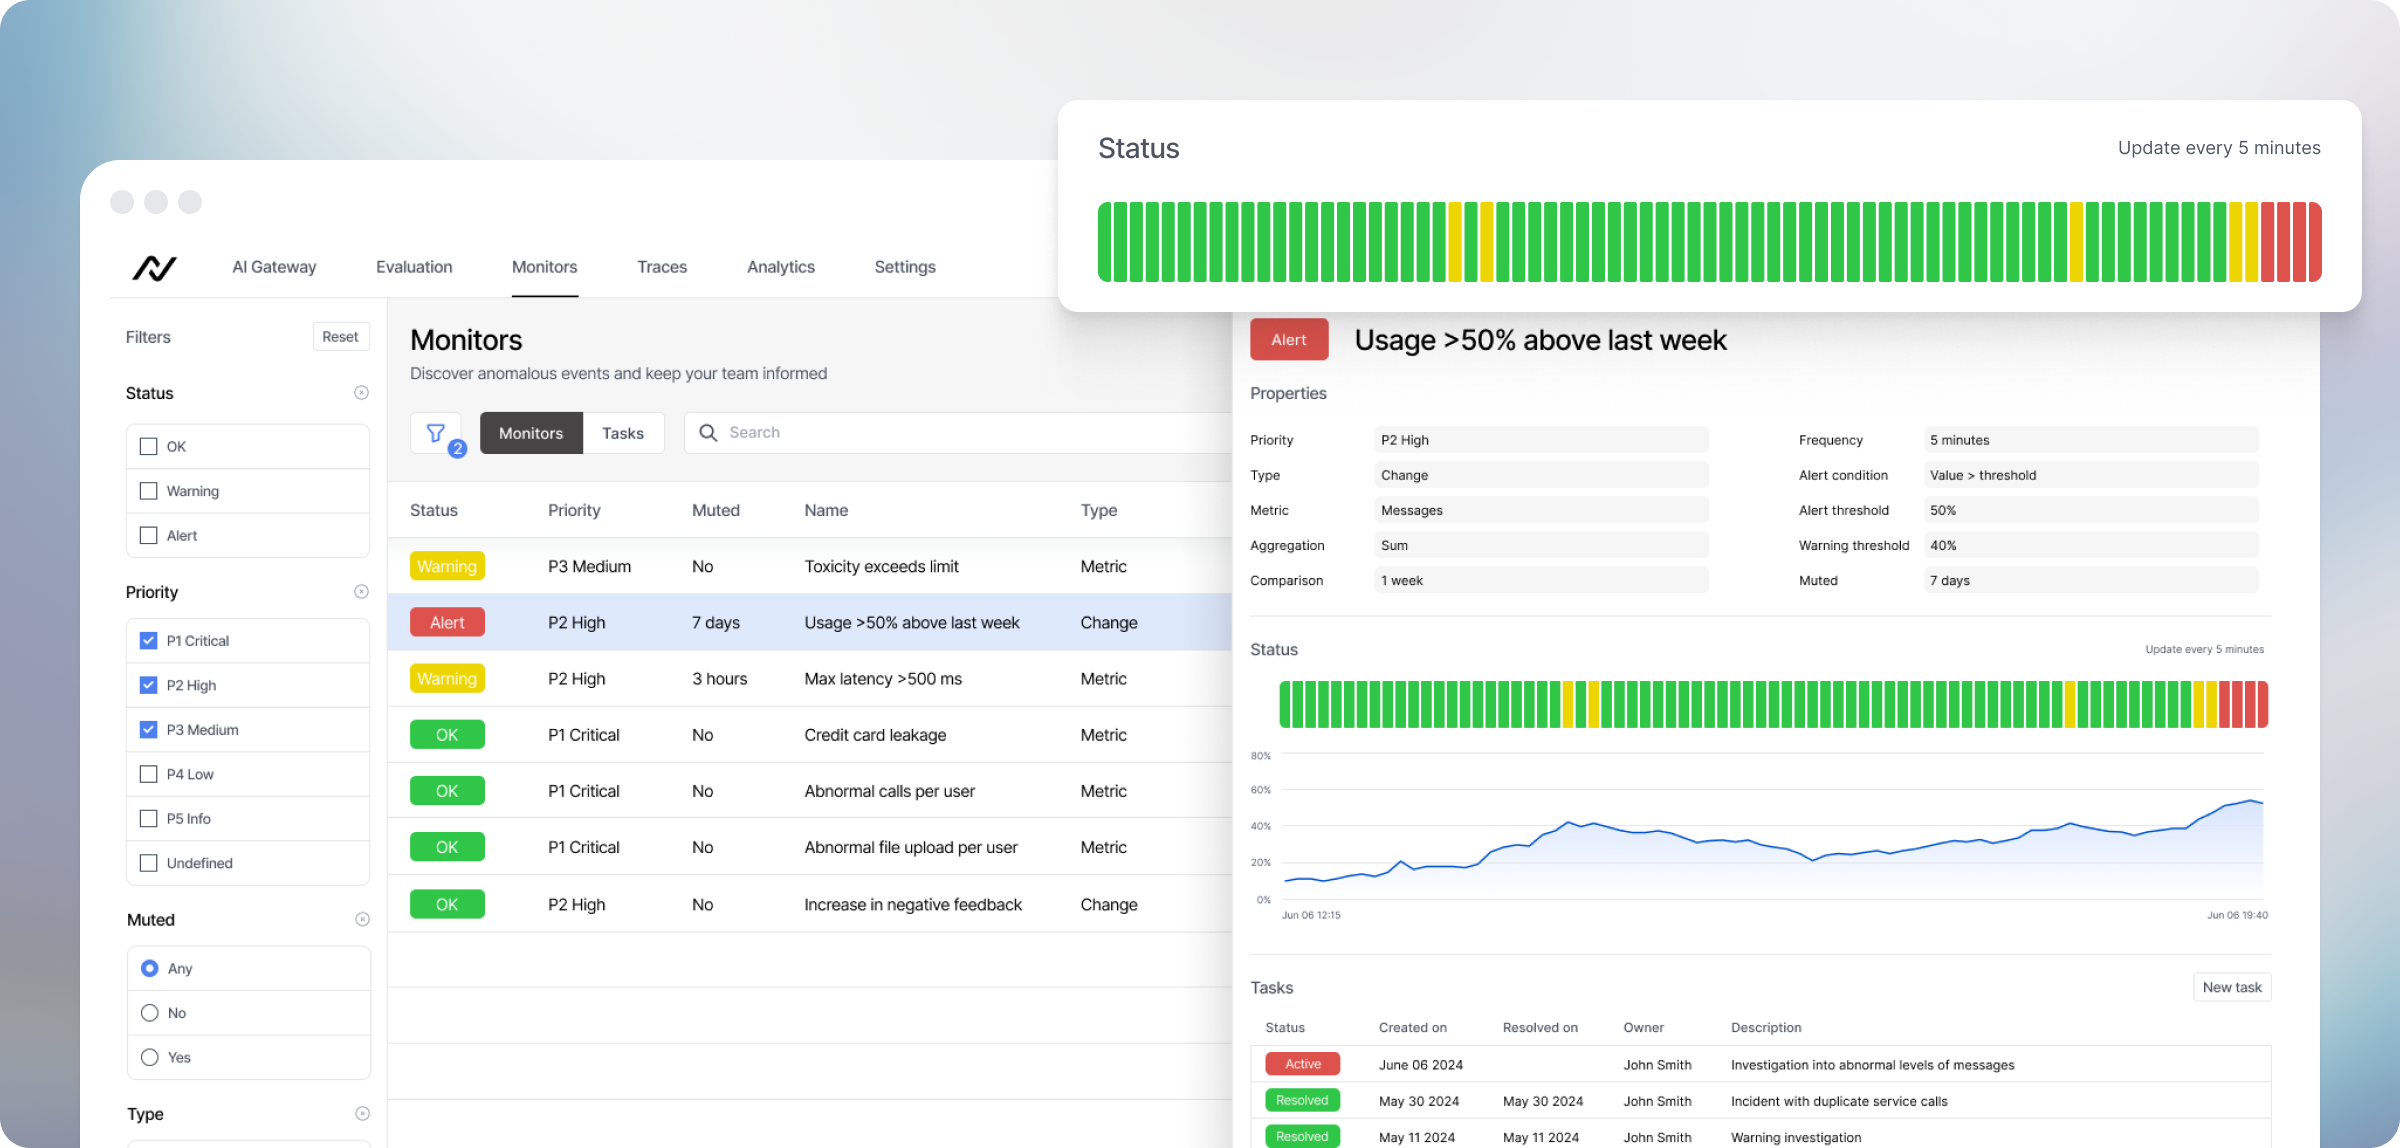Open the Abnormal file upload per user monitor
The width and height of the screenshot is (2400, 1148).
coord(810,847)
